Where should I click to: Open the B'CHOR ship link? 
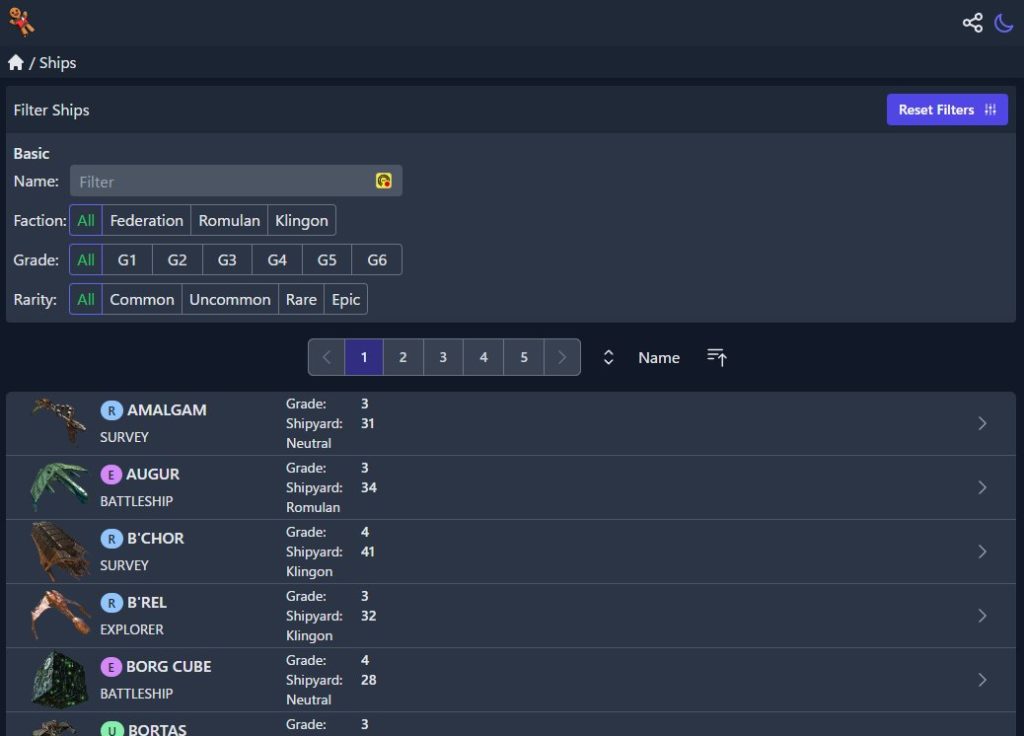[155, 538]
